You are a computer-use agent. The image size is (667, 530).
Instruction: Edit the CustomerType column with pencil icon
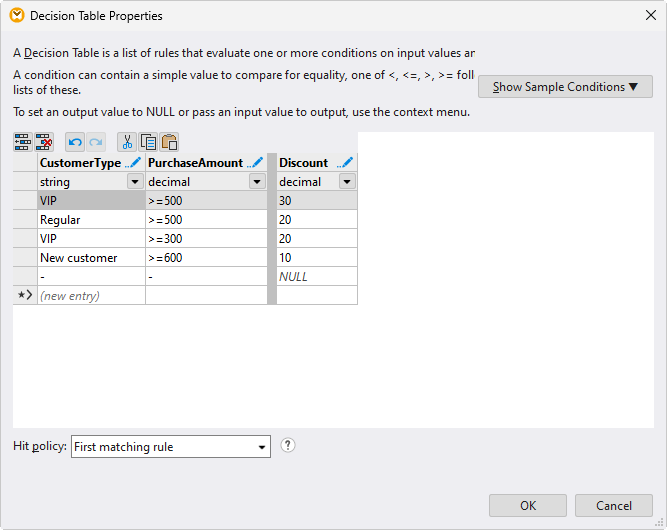(133, 163)
